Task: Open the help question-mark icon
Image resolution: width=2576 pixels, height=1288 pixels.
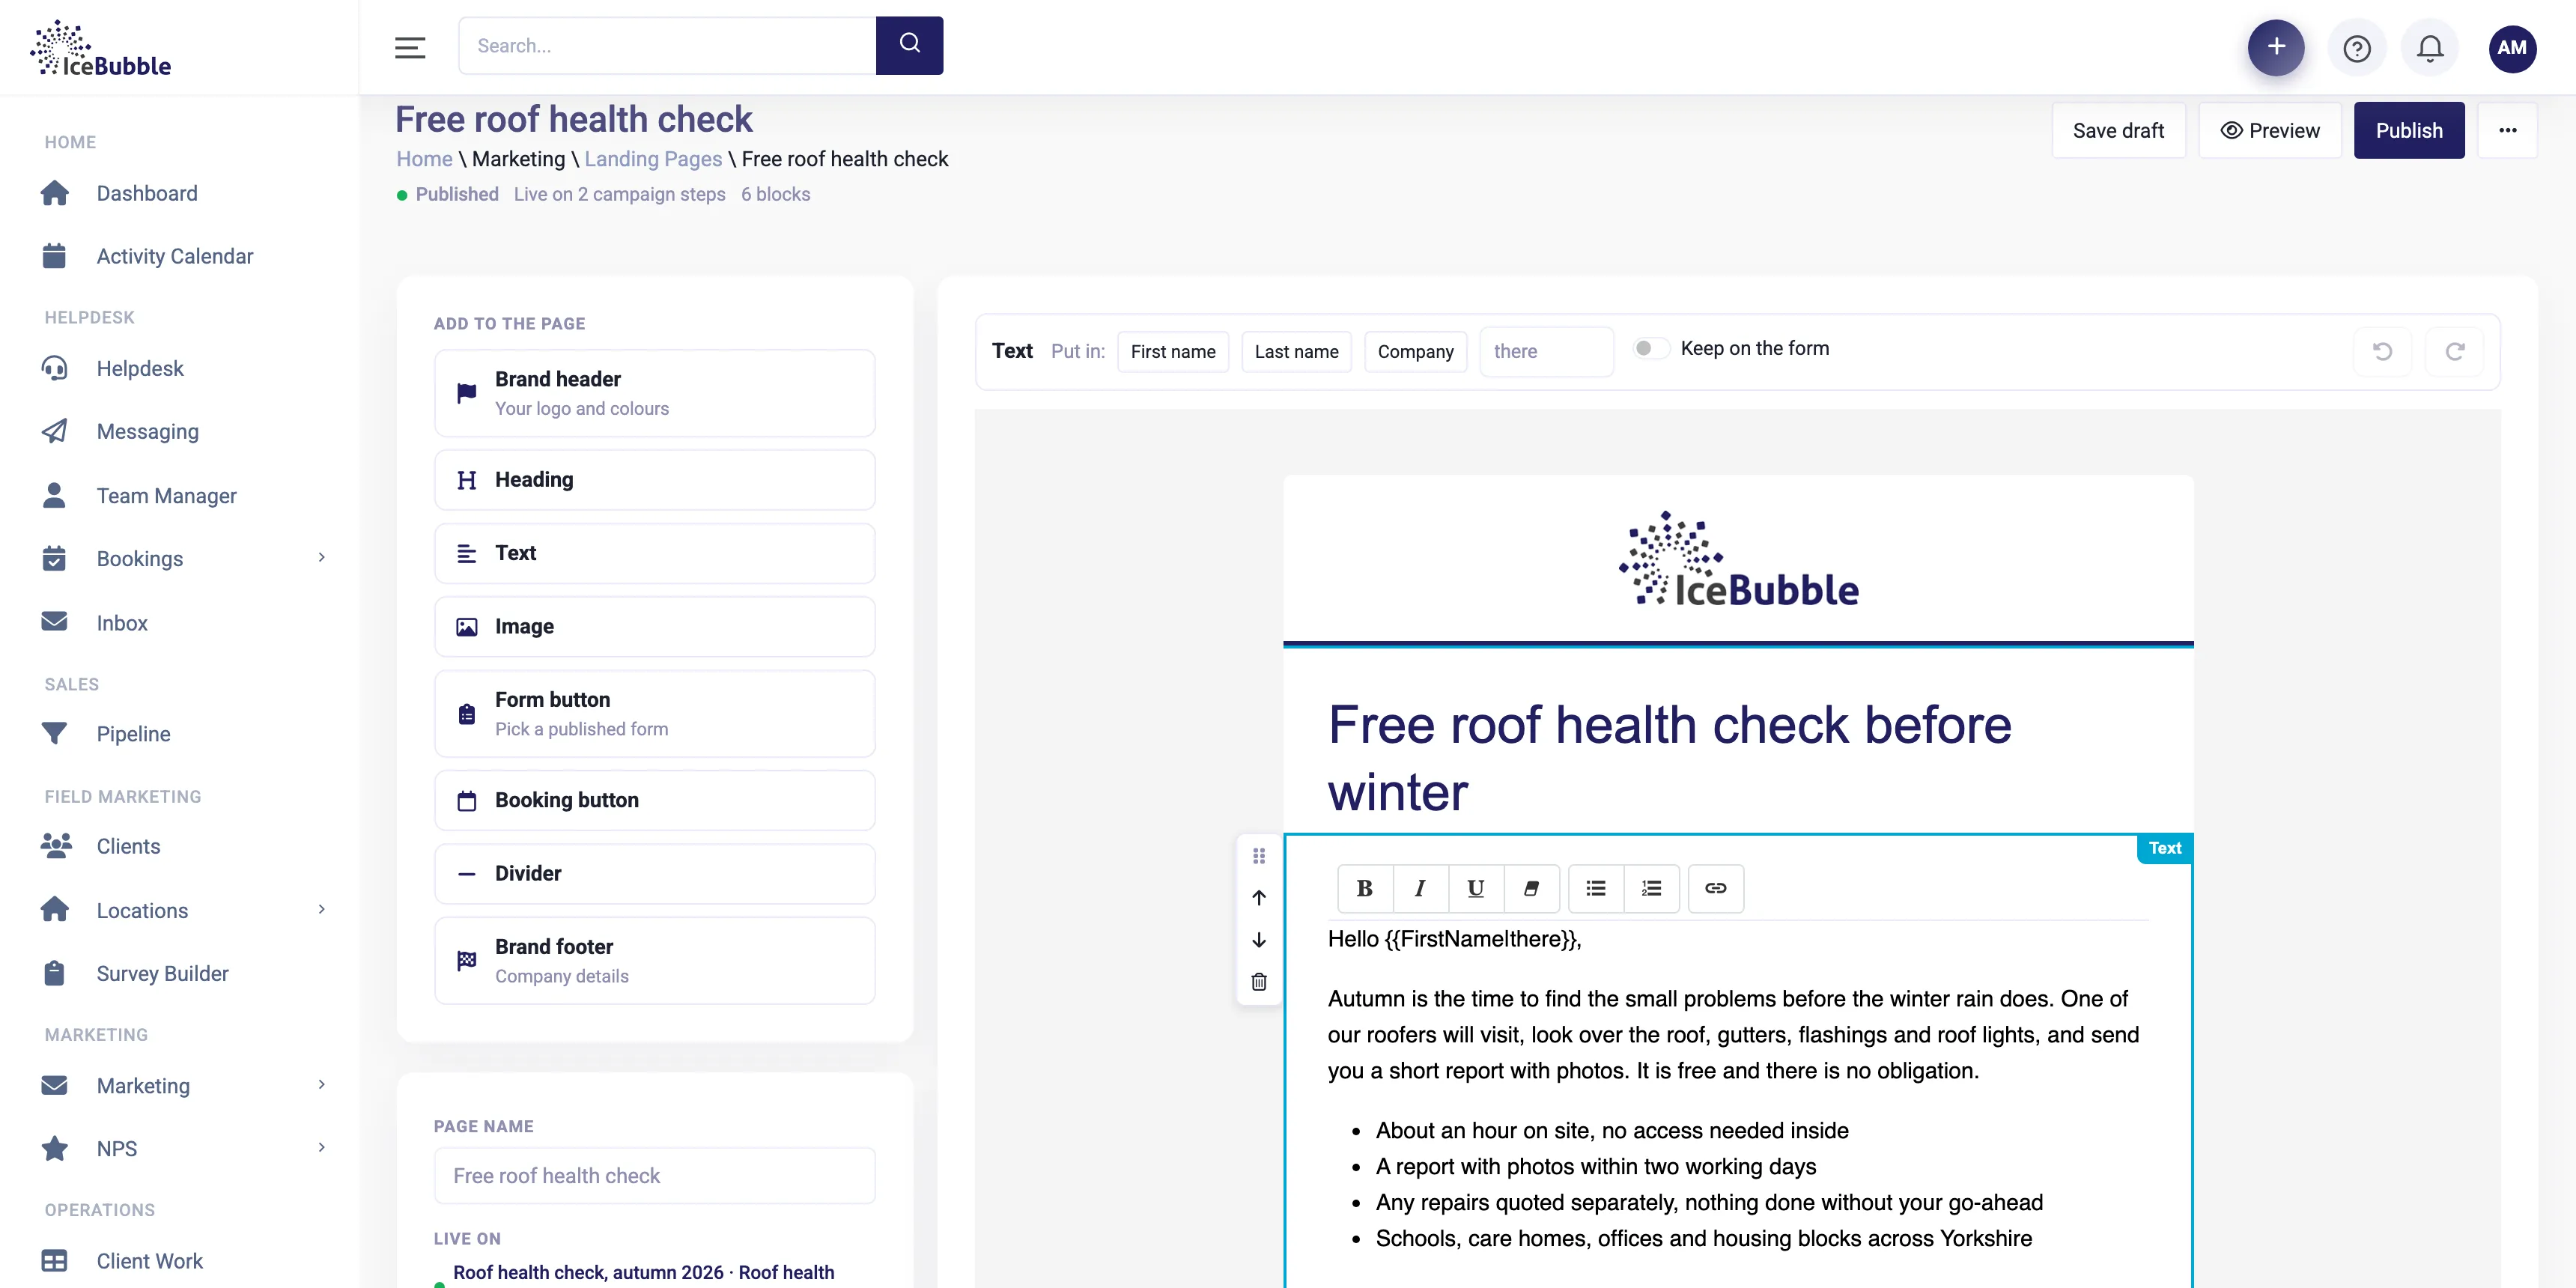Action: [2357, 47]
